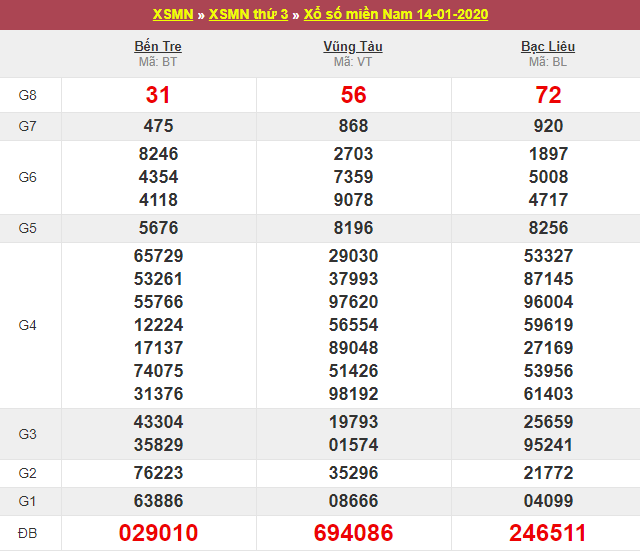Click G4 value 56554

point(353,325)
